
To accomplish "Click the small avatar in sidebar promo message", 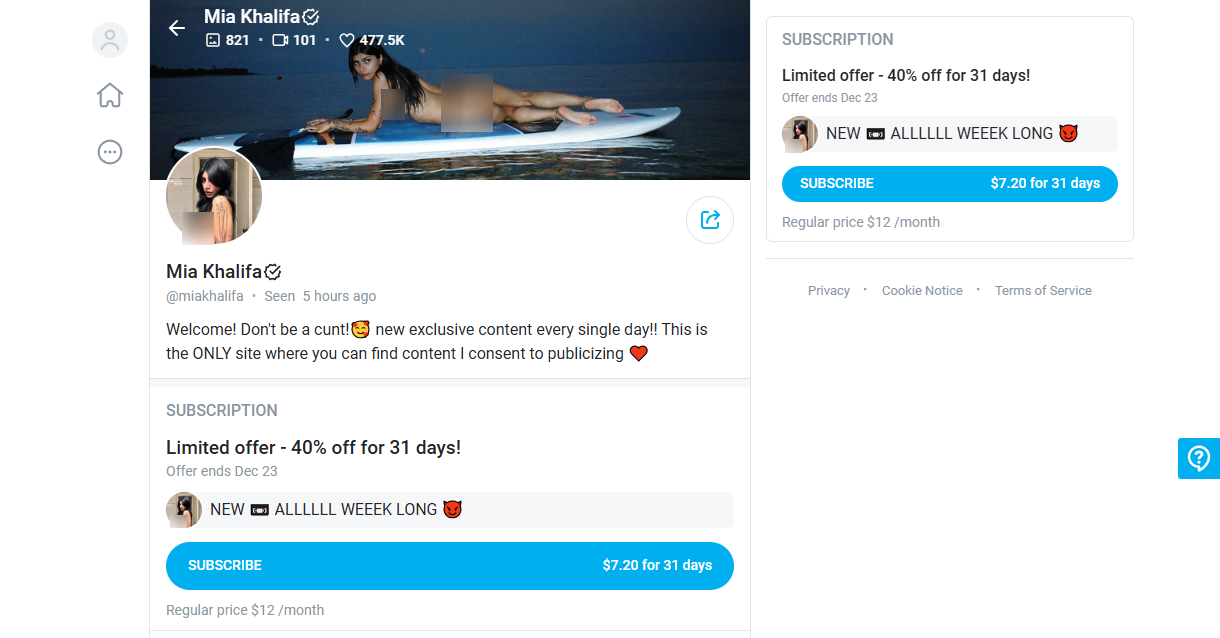I will pos(800,134).
